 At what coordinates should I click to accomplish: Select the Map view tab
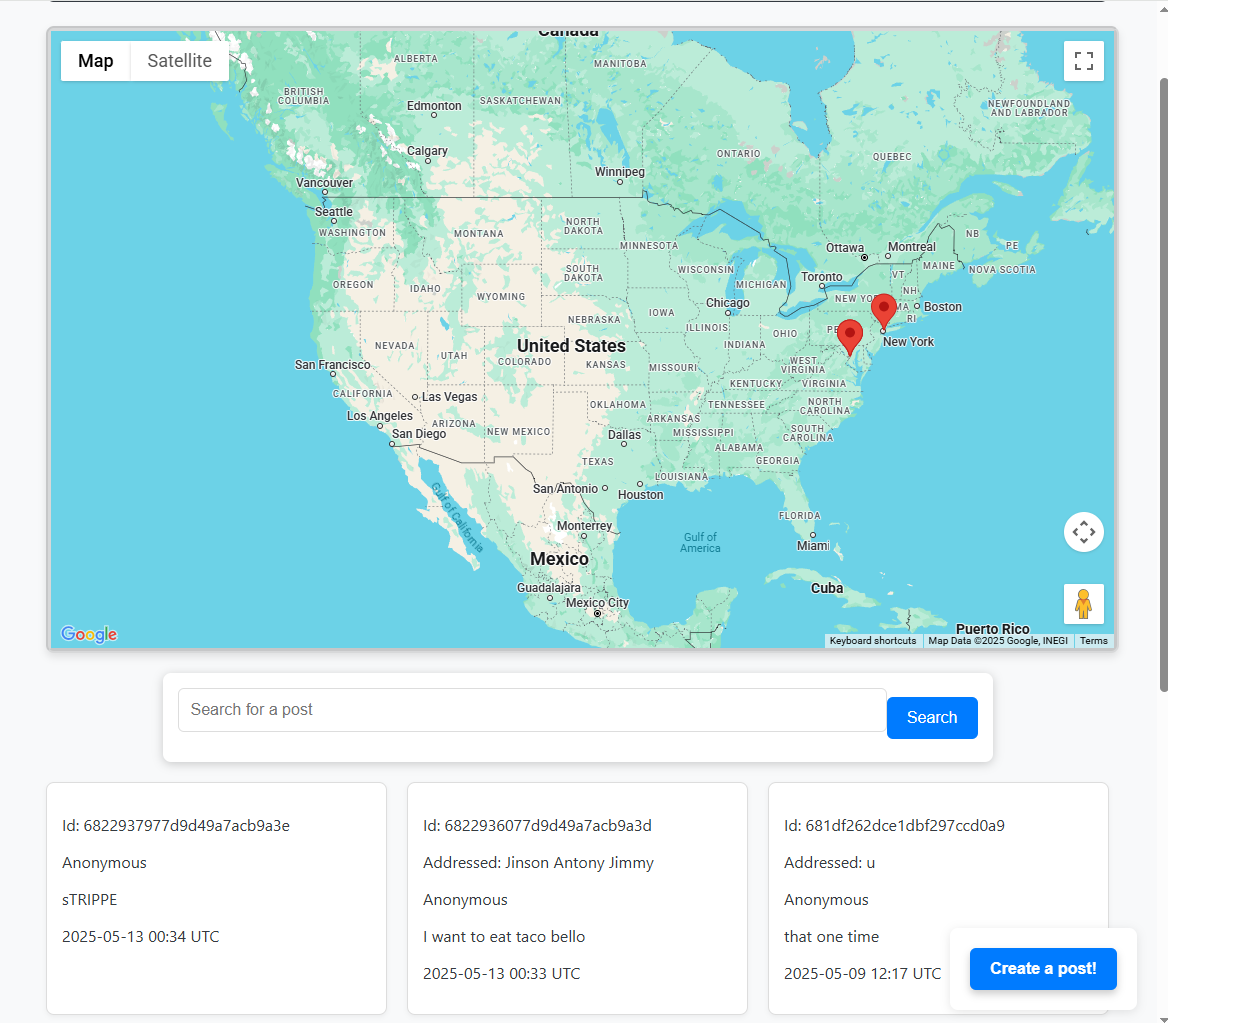(x=96, y=61)
